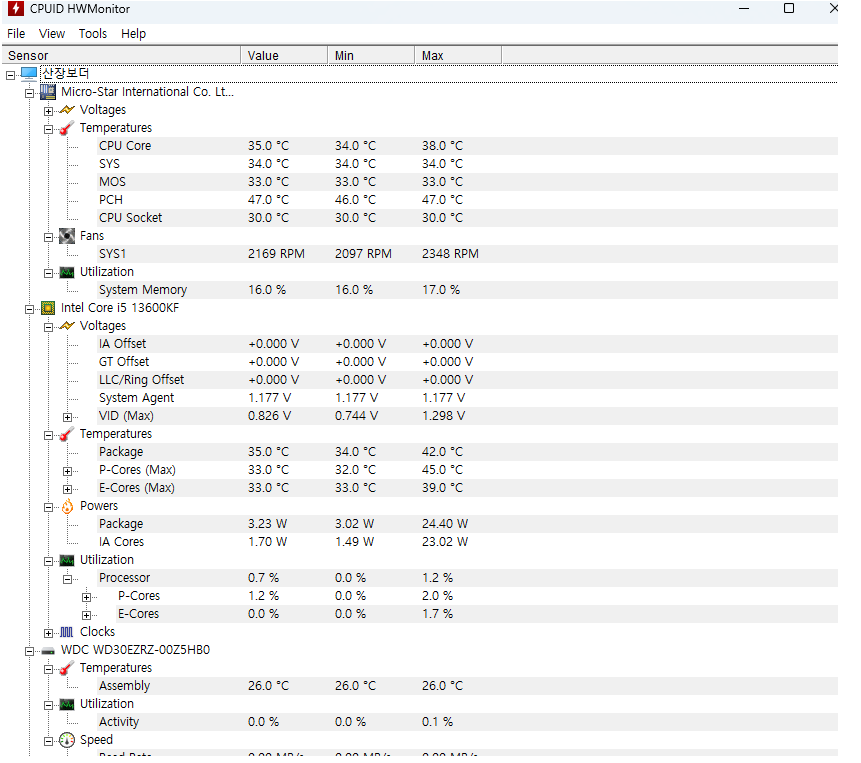Click the CPU Utilization graph icon
861x763 pixels.
pos(67,560)
